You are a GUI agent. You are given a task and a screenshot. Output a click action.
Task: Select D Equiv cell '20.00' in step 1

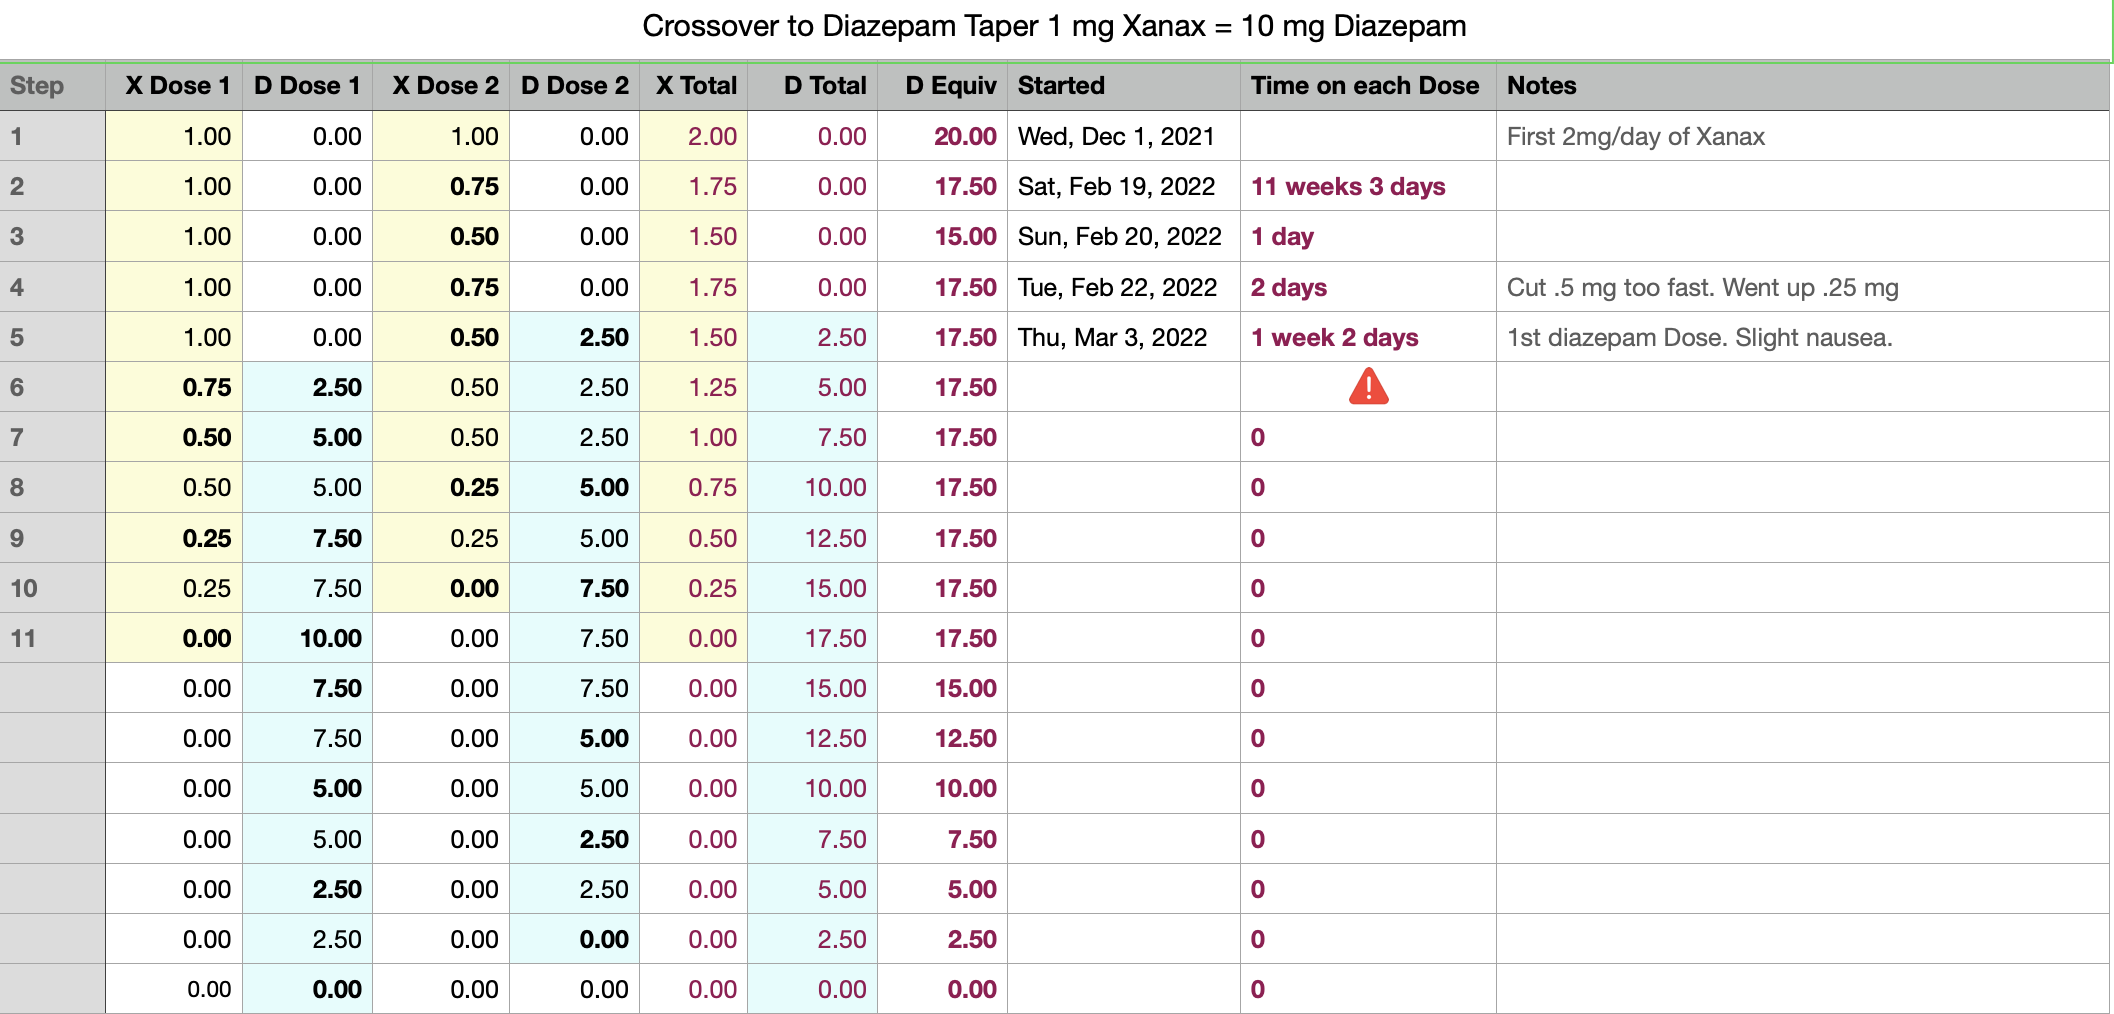coord(942,136)
